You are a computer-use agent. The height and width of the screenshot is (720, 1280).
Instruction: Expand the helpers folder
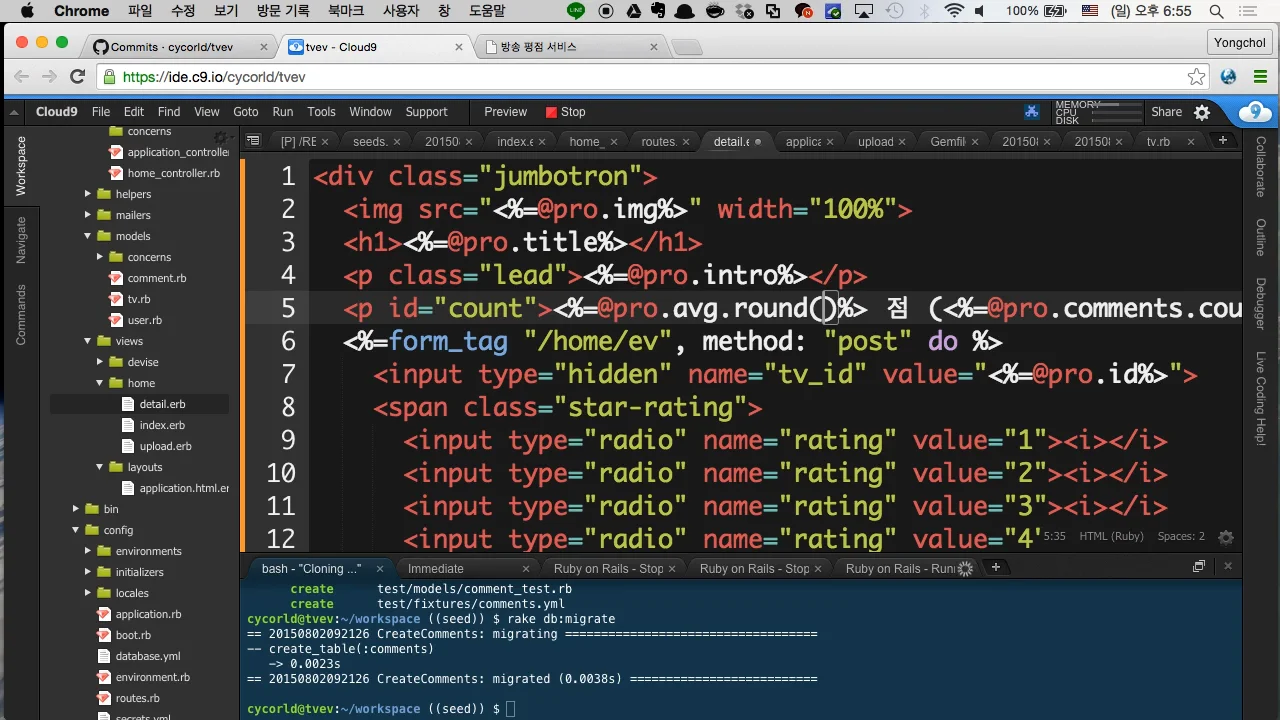(89, 194)
